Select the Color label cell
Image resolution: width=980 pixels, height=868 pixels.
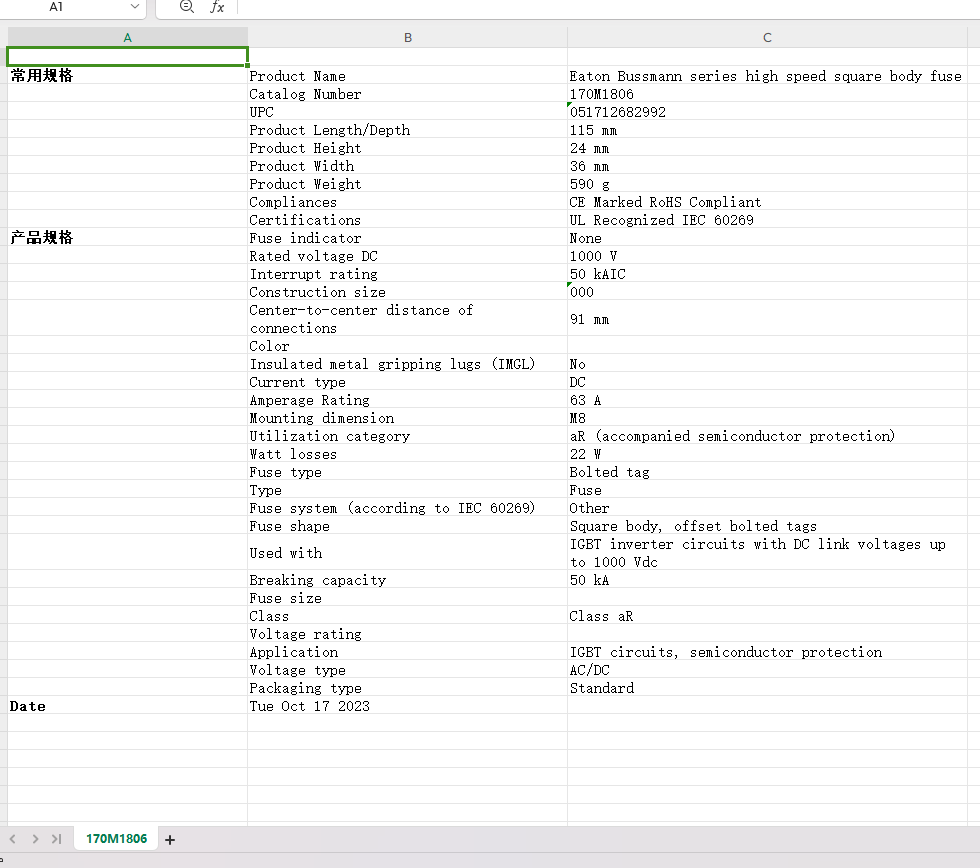coord(408,346)
